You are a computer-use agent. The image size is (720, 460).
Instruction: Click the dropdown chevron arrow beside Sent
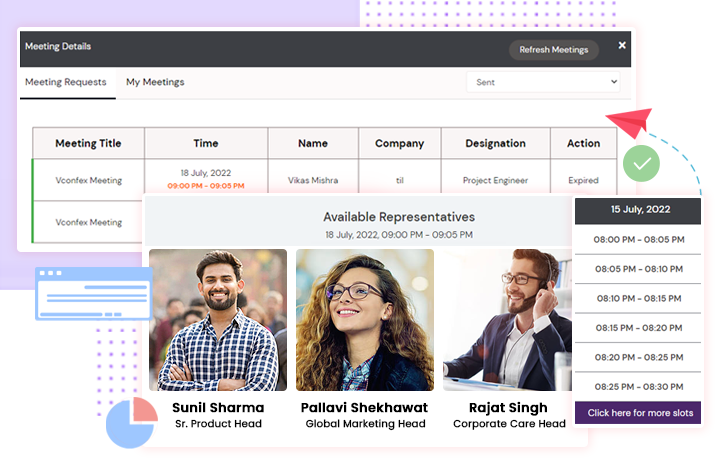(613, 82)
